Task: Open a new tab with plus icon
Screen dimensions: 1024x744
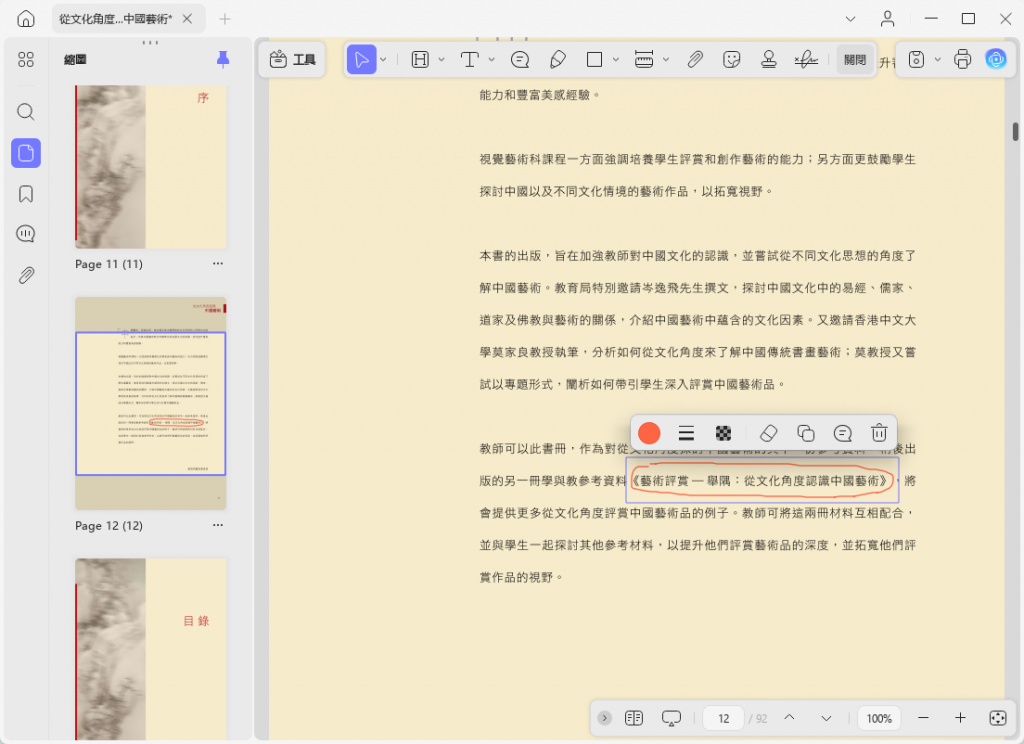Action: point(225,19)
